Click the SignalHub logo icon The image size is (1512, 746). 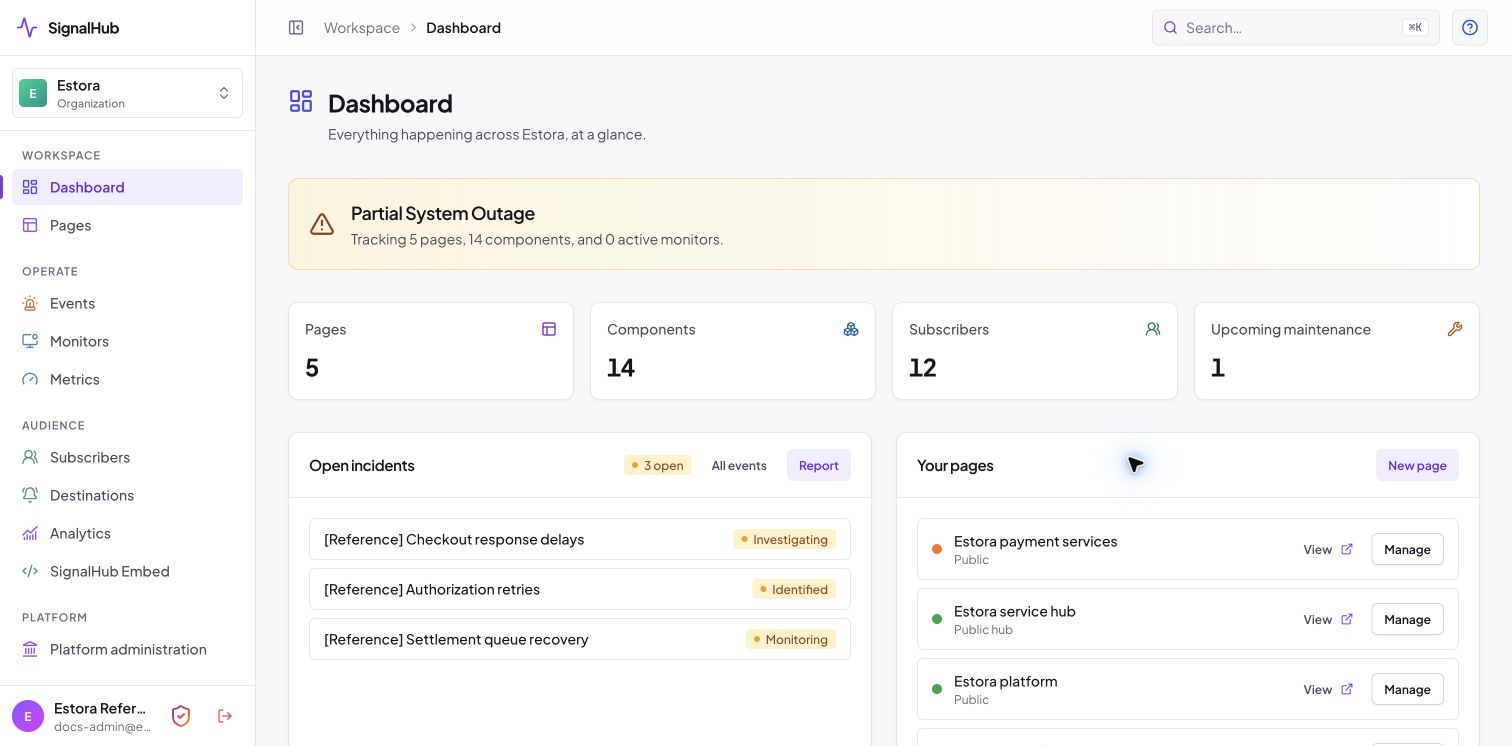coord(27,28)
